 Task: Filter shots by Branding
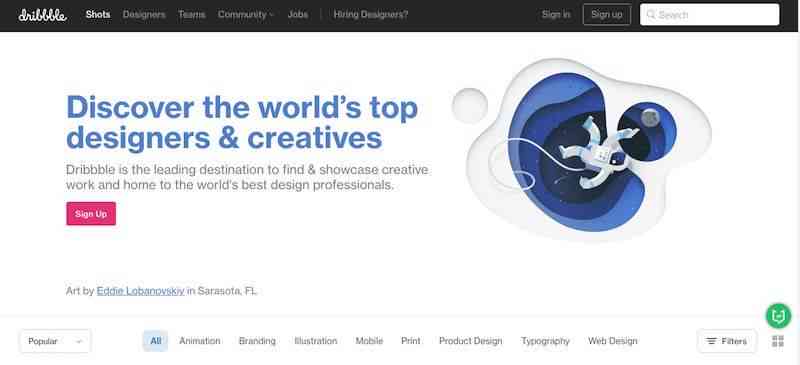tap(257, 341)
